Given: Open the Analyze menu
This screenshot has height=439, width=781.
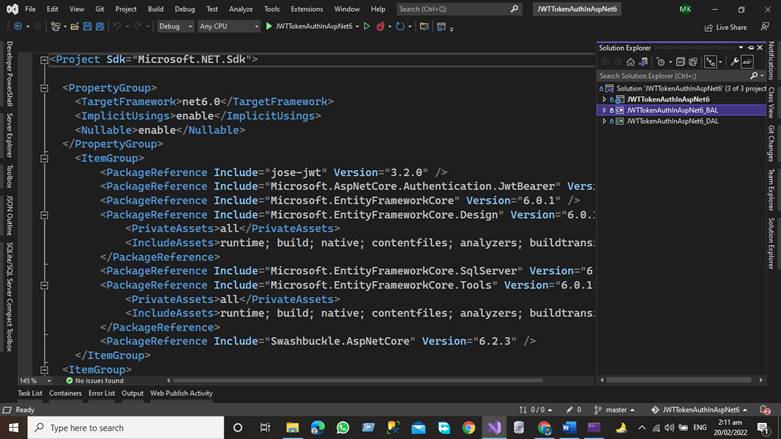Looking at the screenshot, I should tap(241, 9).
